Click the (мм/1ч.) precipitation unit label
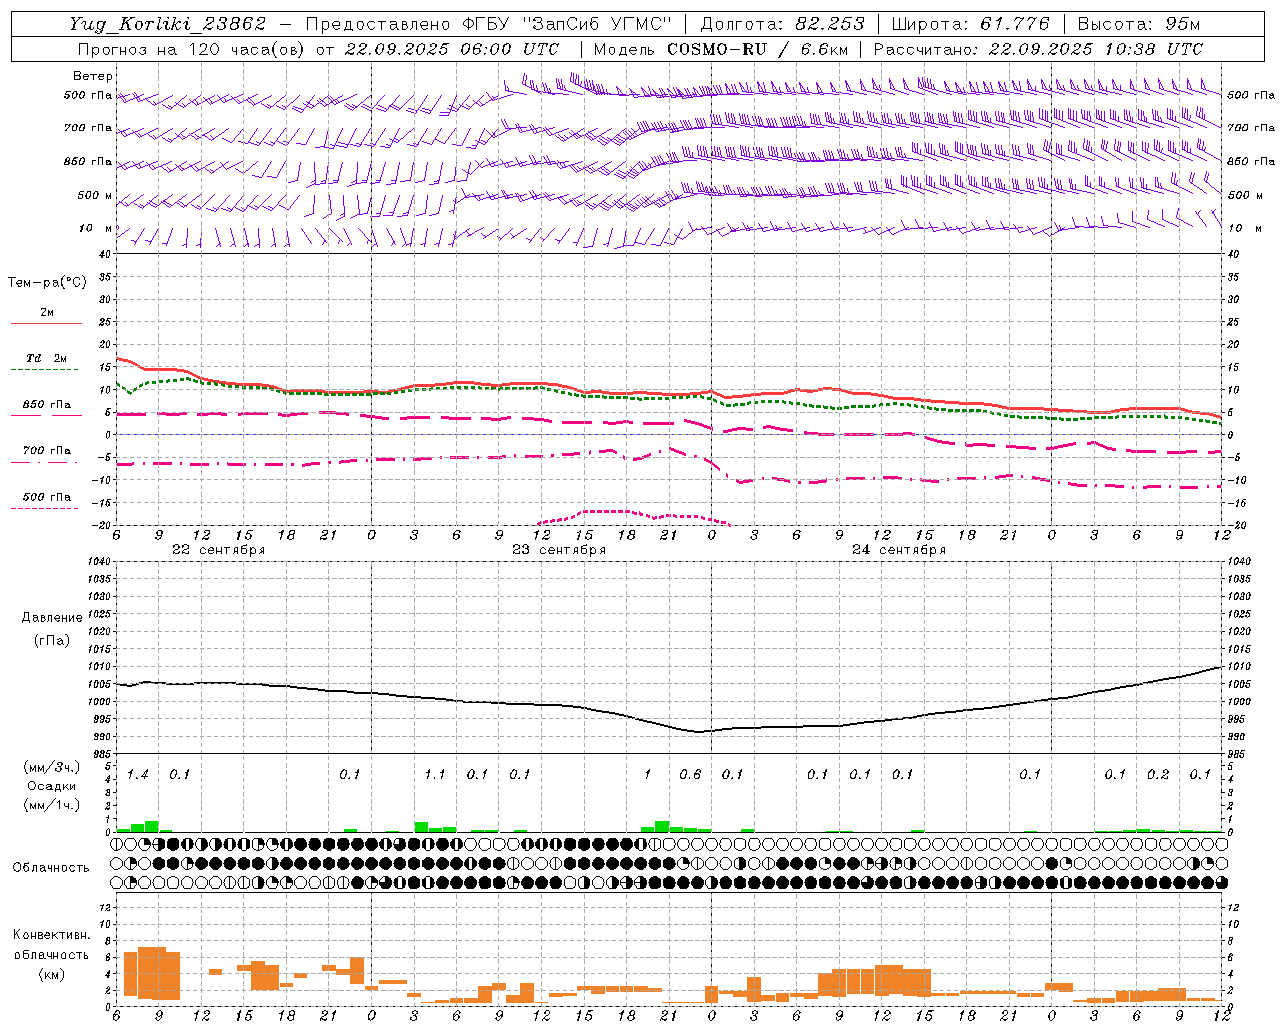This screenshot has height=1024, width=1280. click(x=52, y=805)
